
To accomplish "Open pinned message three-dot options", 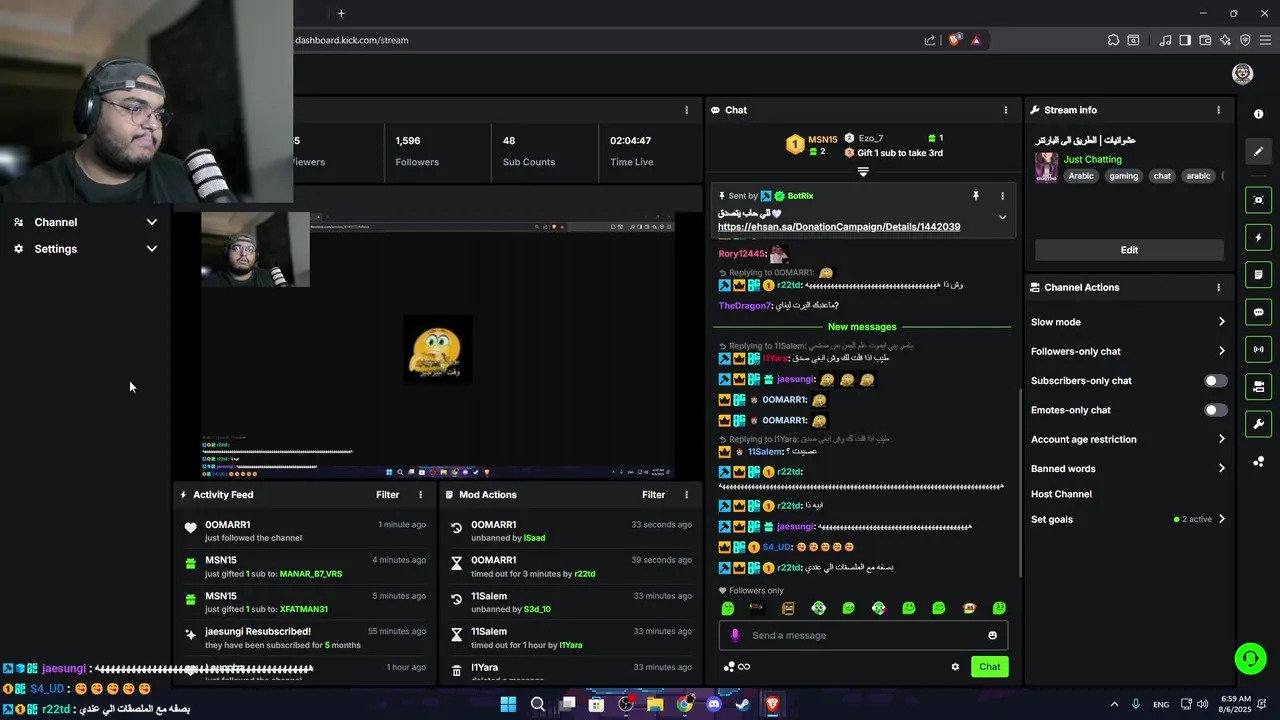I will 1003,196.
